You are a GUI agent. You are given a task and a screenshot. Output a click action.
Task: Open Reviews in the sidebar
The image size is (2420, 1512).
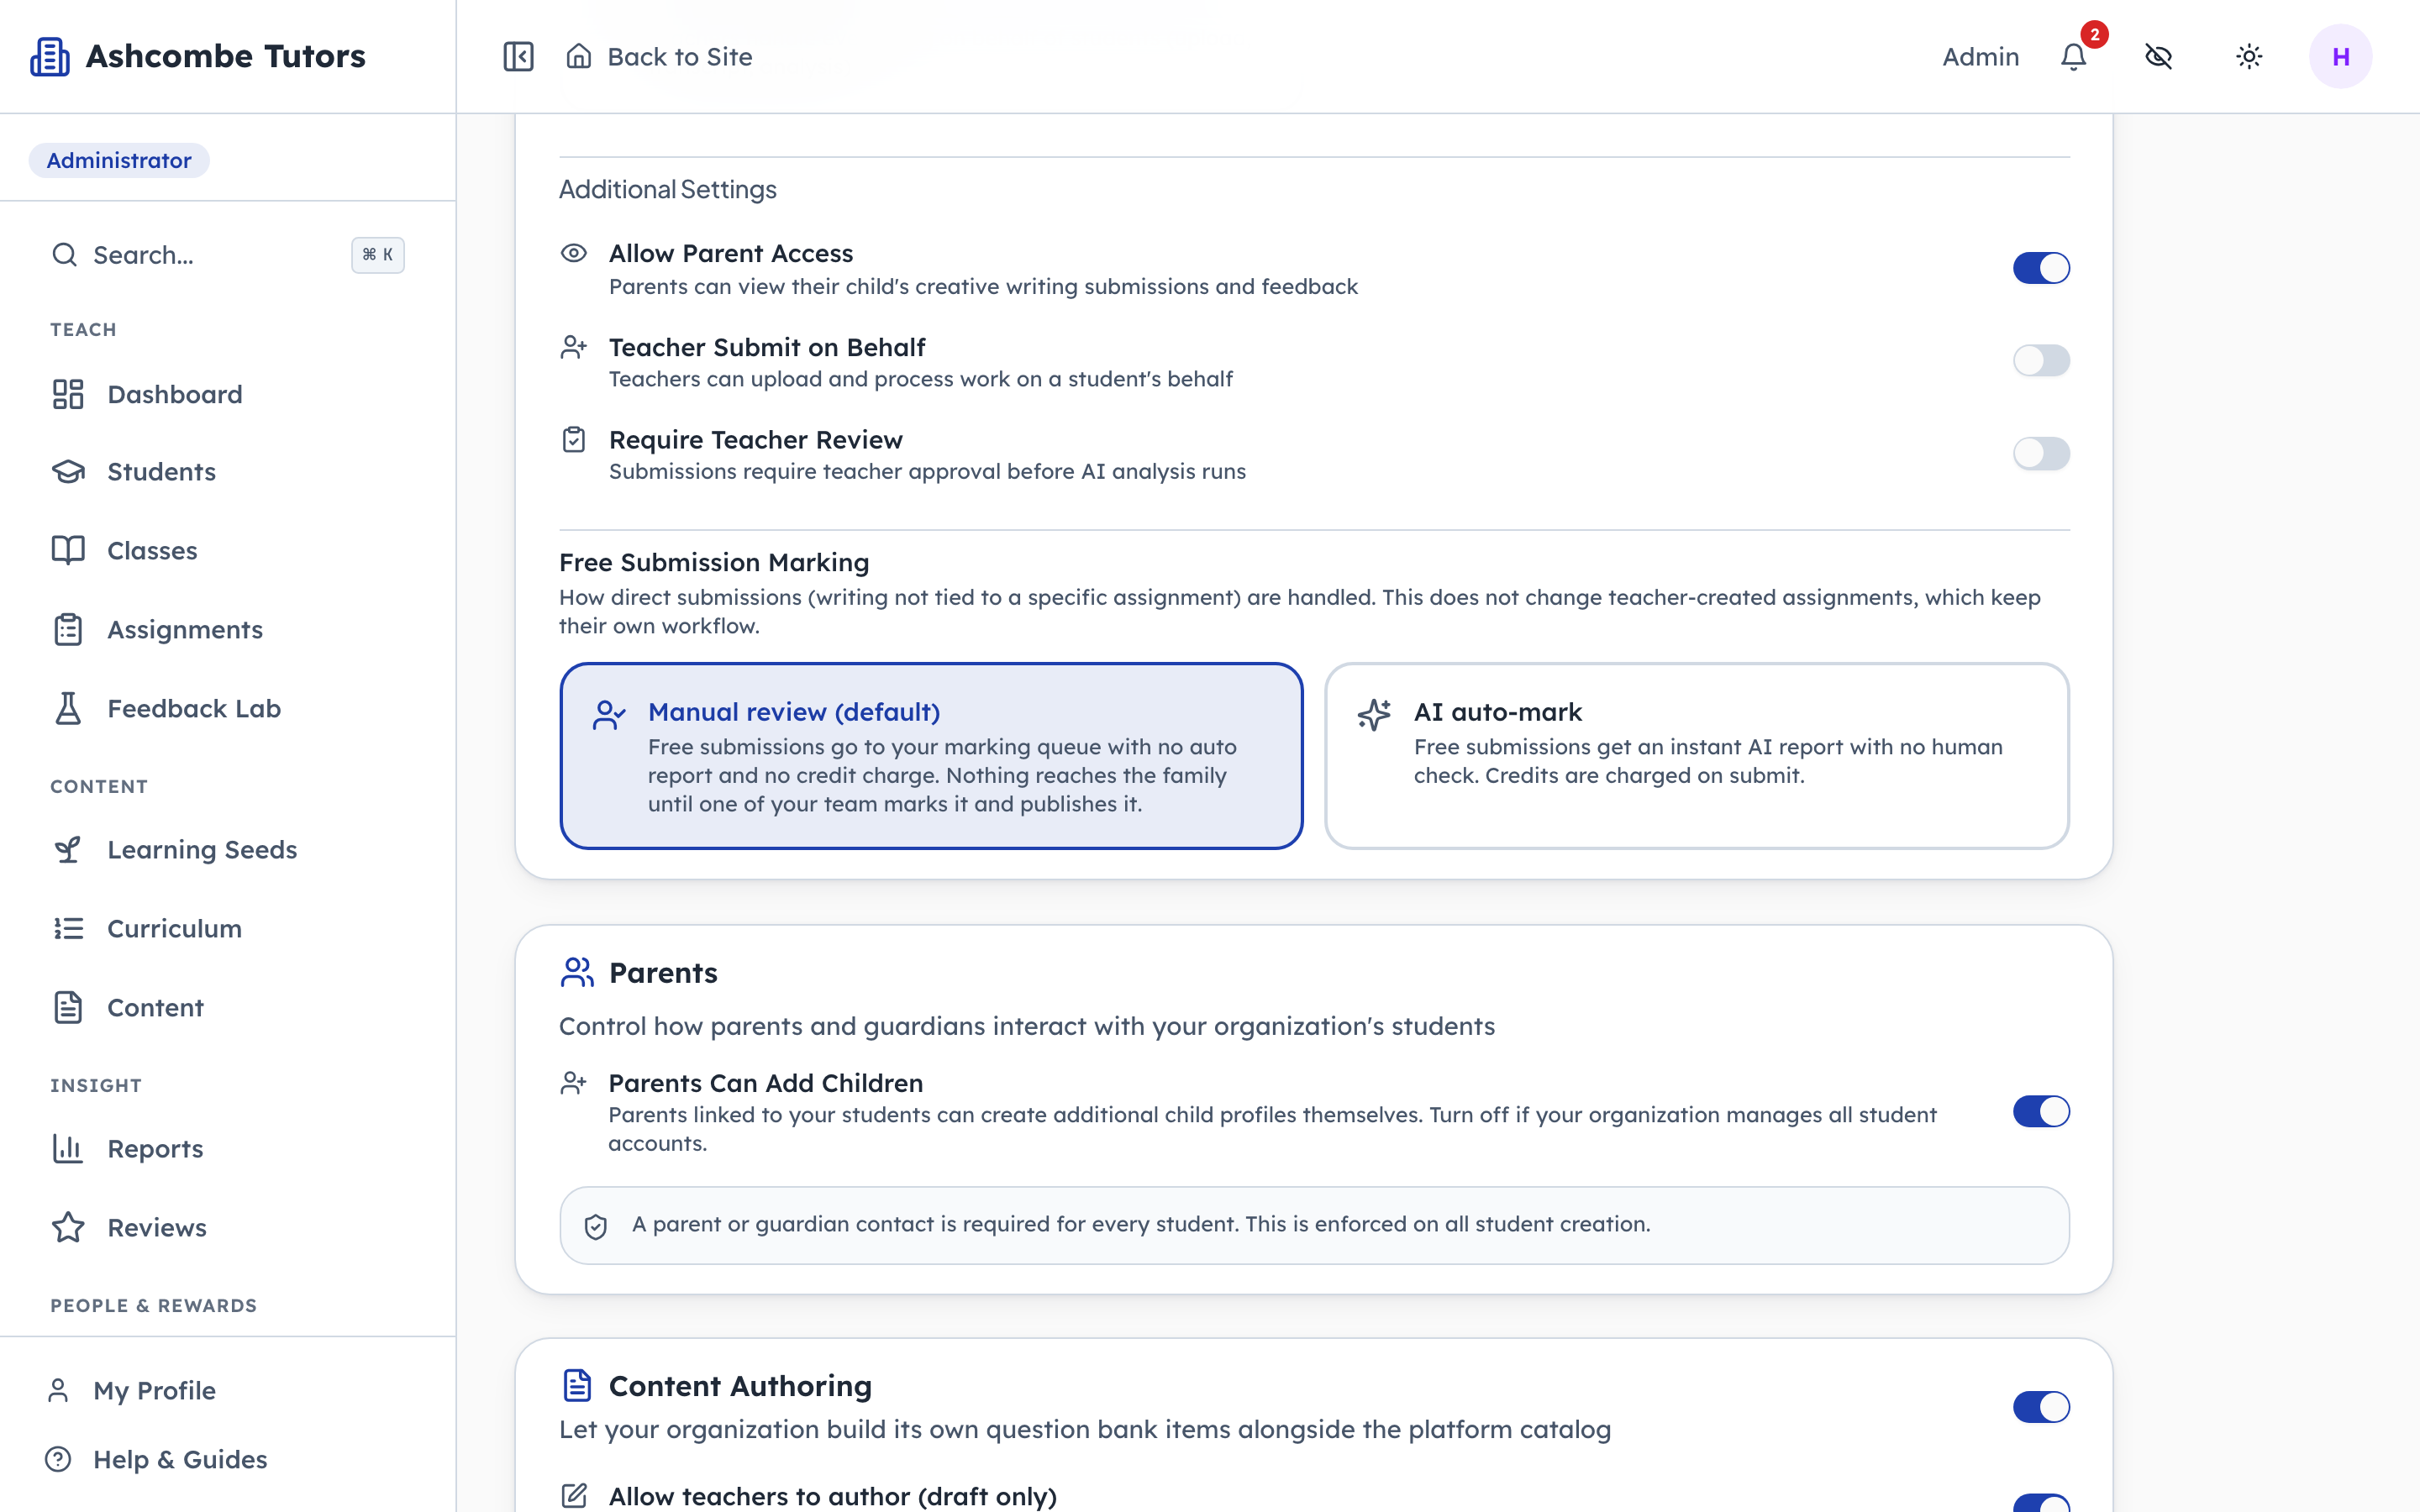point(228,1227)
